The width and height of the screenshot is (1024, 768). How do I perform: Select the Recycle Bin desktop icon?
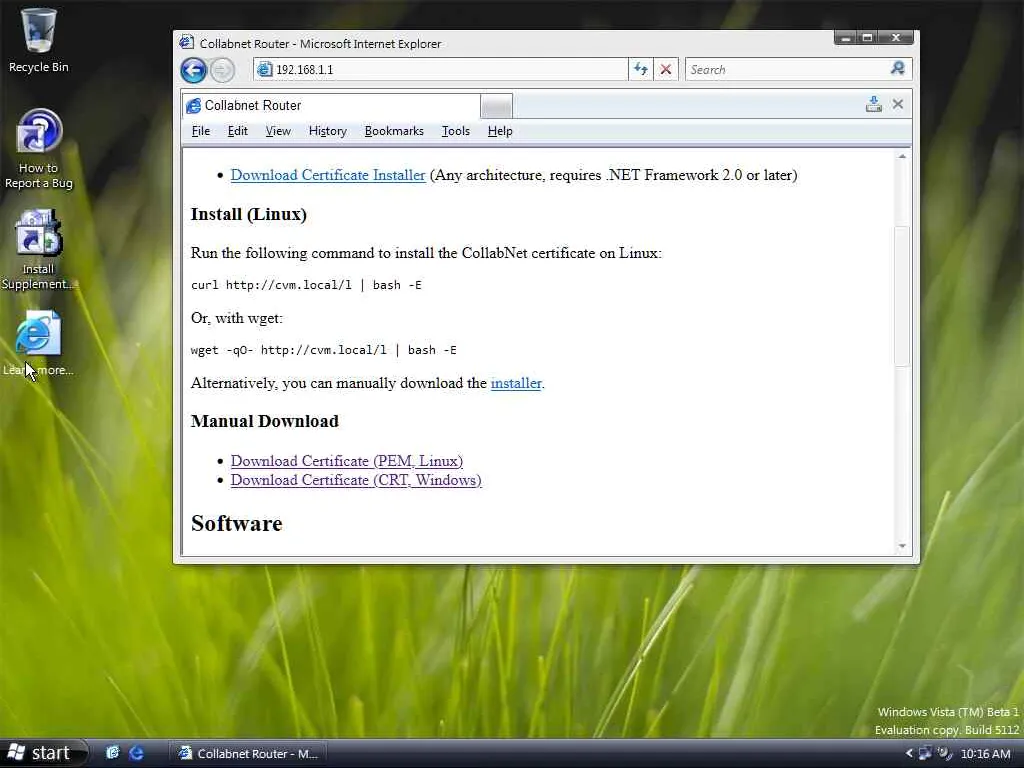[39, 40]
